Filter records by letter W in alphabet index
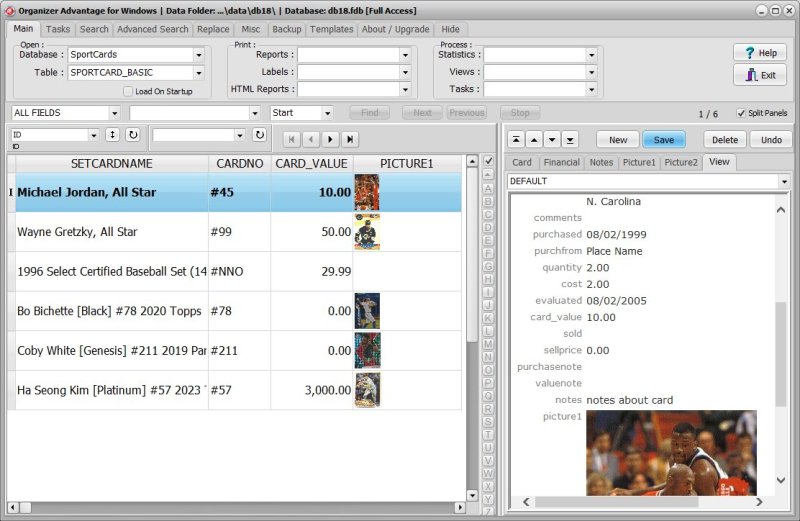800x521 pixels. point(488,474)
